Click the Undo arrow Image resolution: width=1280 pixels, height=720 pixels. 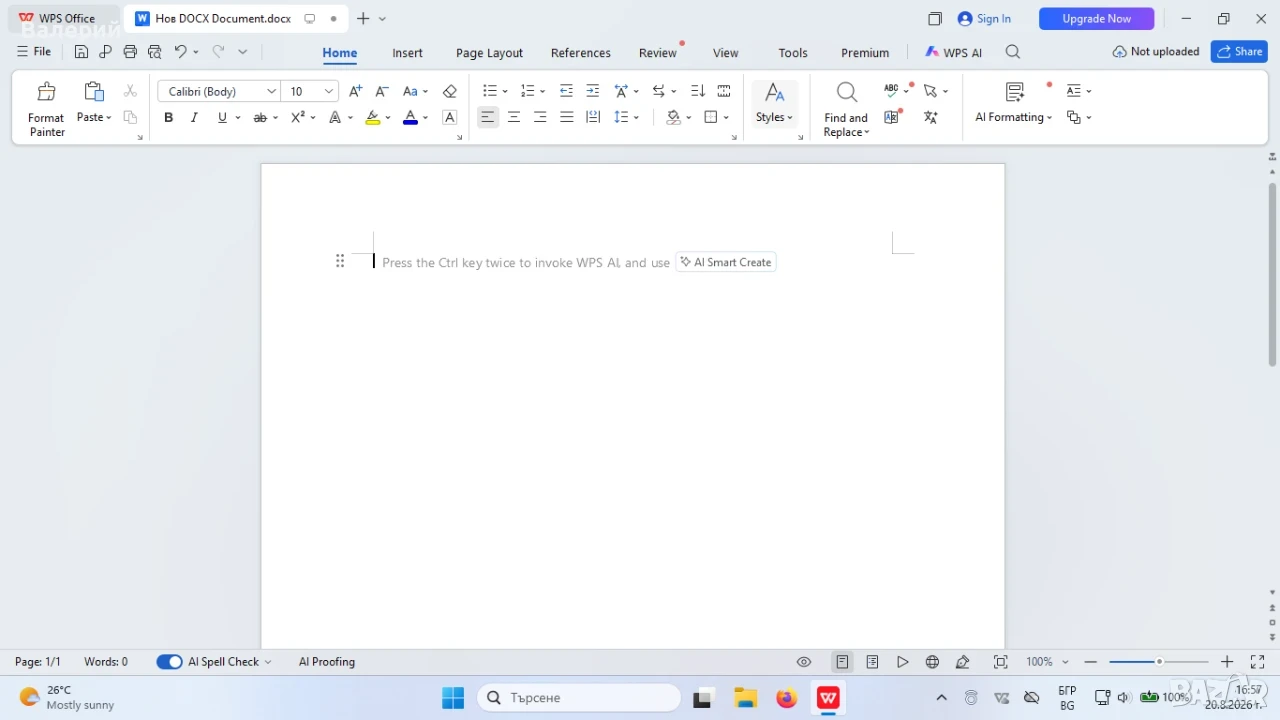click(x=180, y=52)
